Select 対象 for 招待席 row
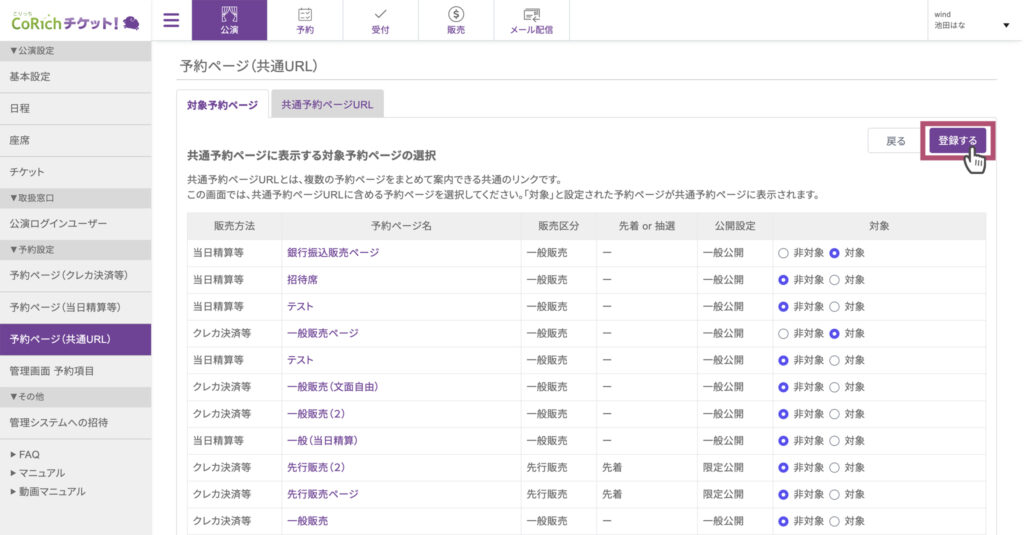This screenshot has height=535, width=1024. point(834,280)
